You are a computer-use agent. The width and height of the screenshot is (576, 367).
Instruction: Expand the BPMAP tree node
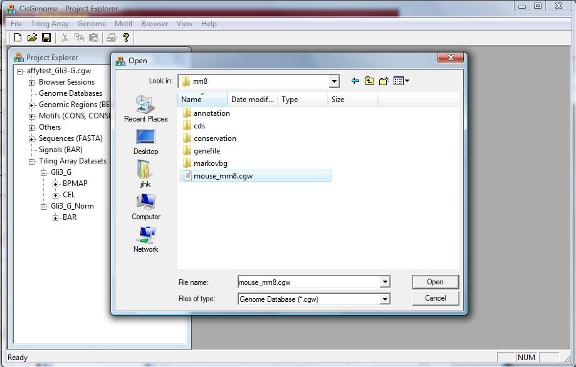point(55,184)
